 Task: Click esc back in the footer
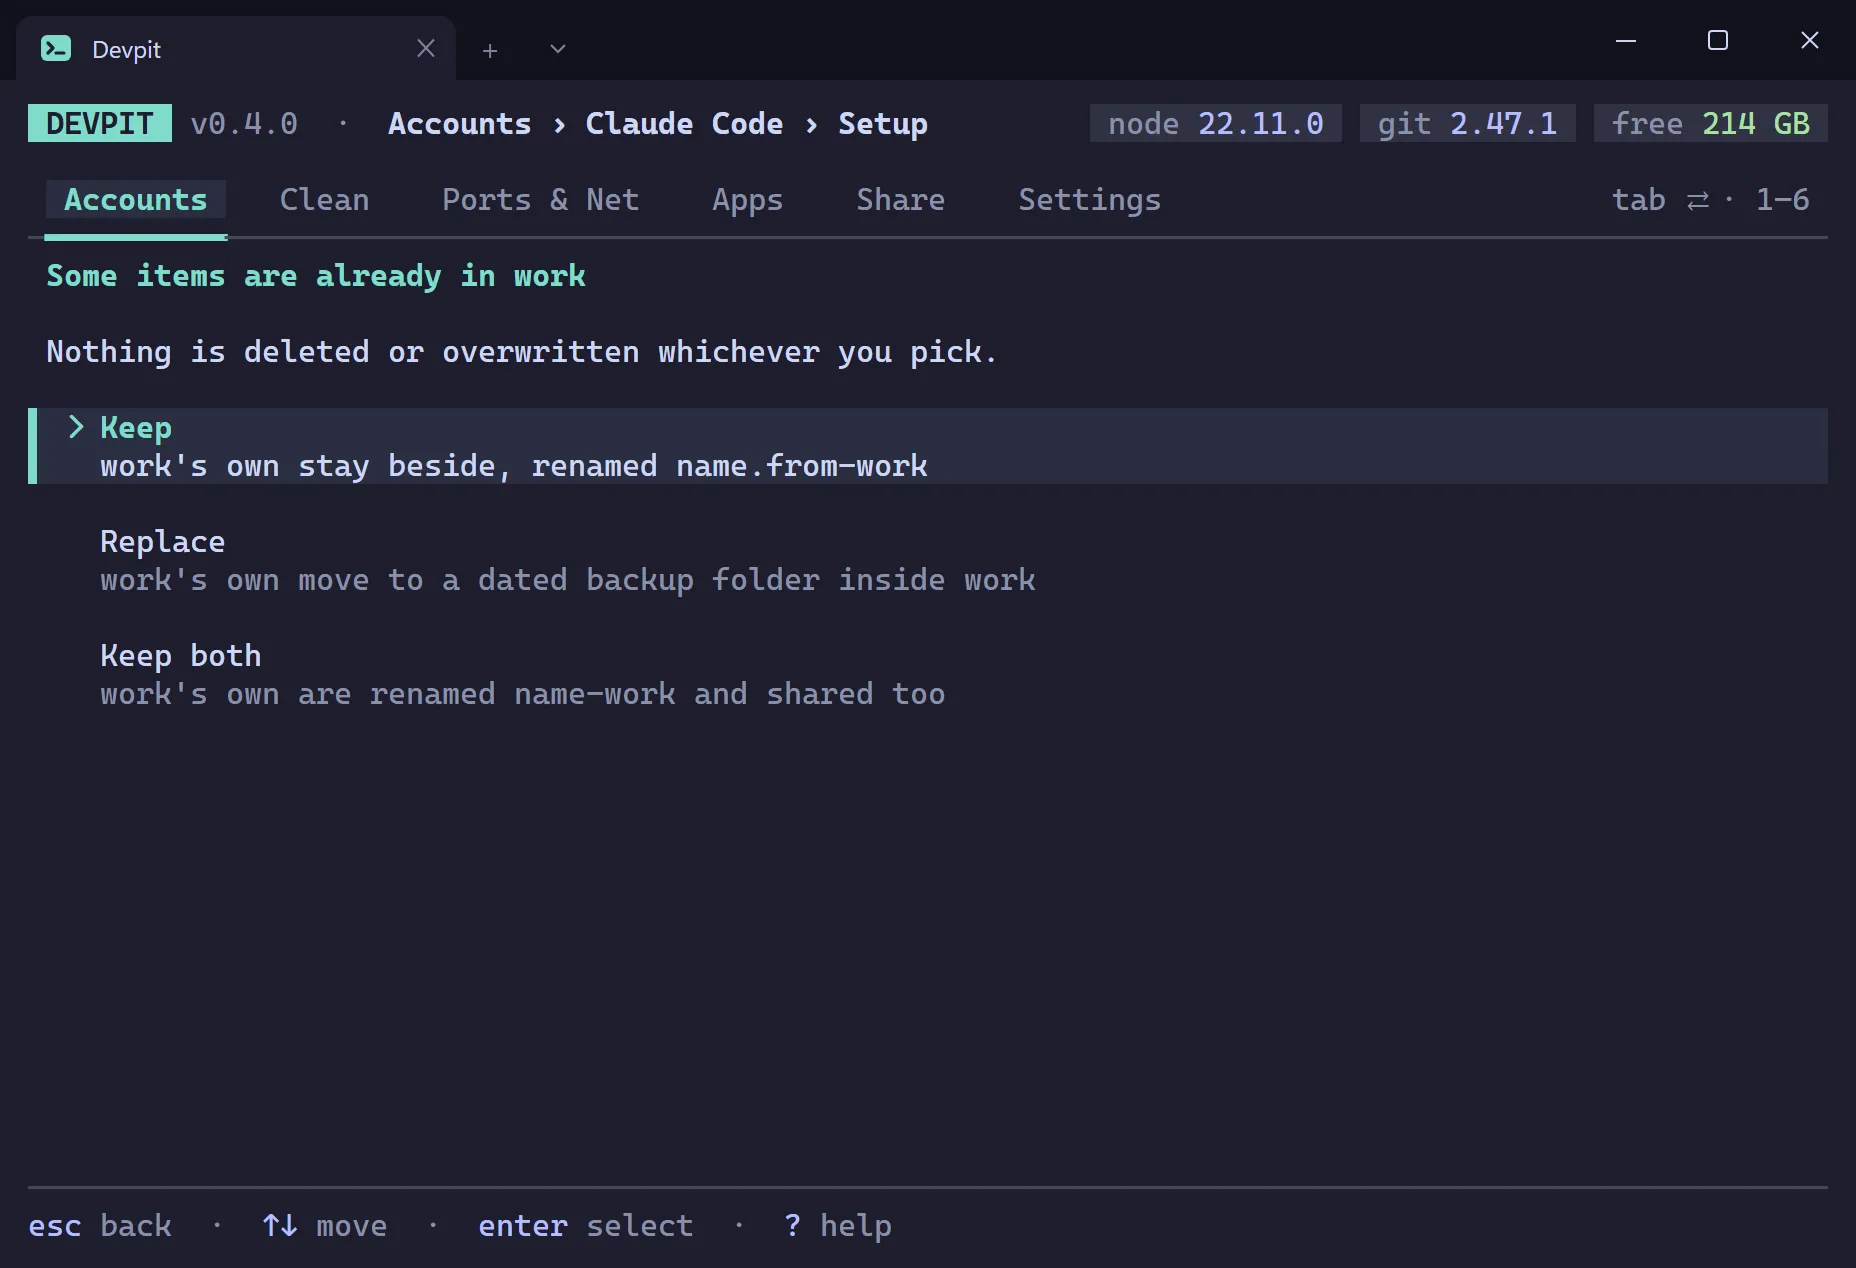[x=100, y=1226]
